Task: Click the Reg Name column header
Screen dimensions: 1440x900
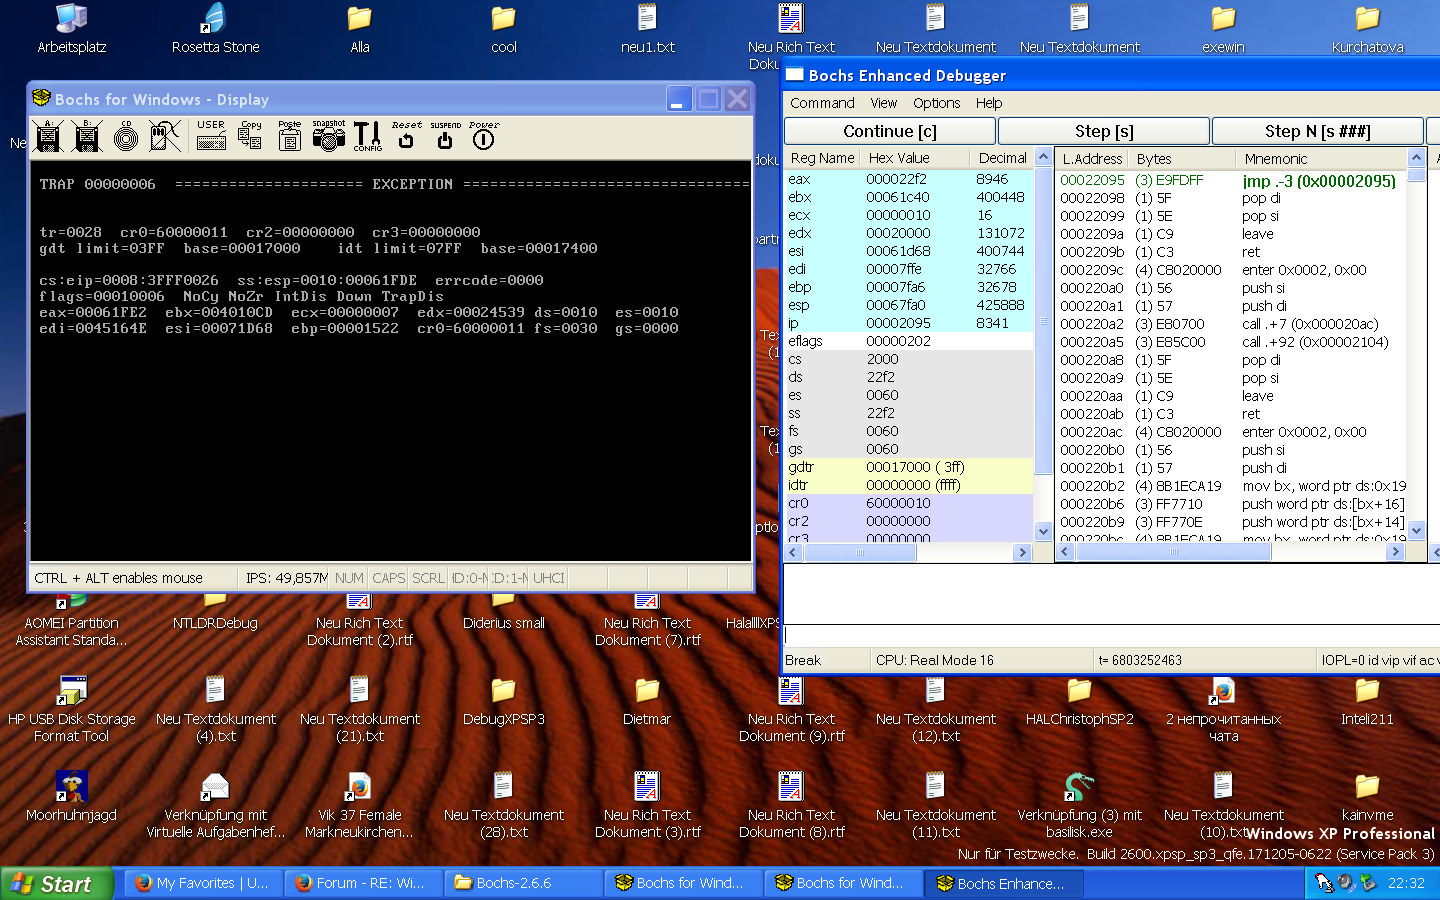Action: pyautogui.click(x=823, y=158)
